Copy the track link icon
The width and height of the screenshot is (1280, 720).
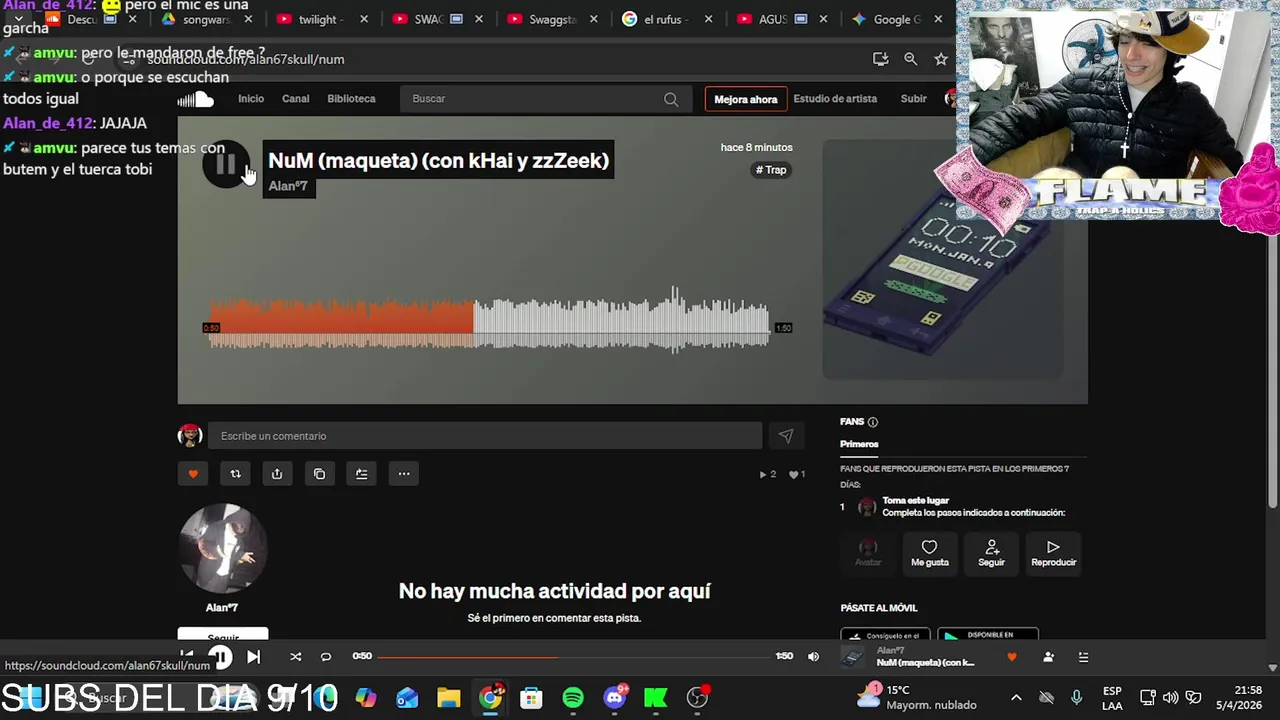click(319, 474)
